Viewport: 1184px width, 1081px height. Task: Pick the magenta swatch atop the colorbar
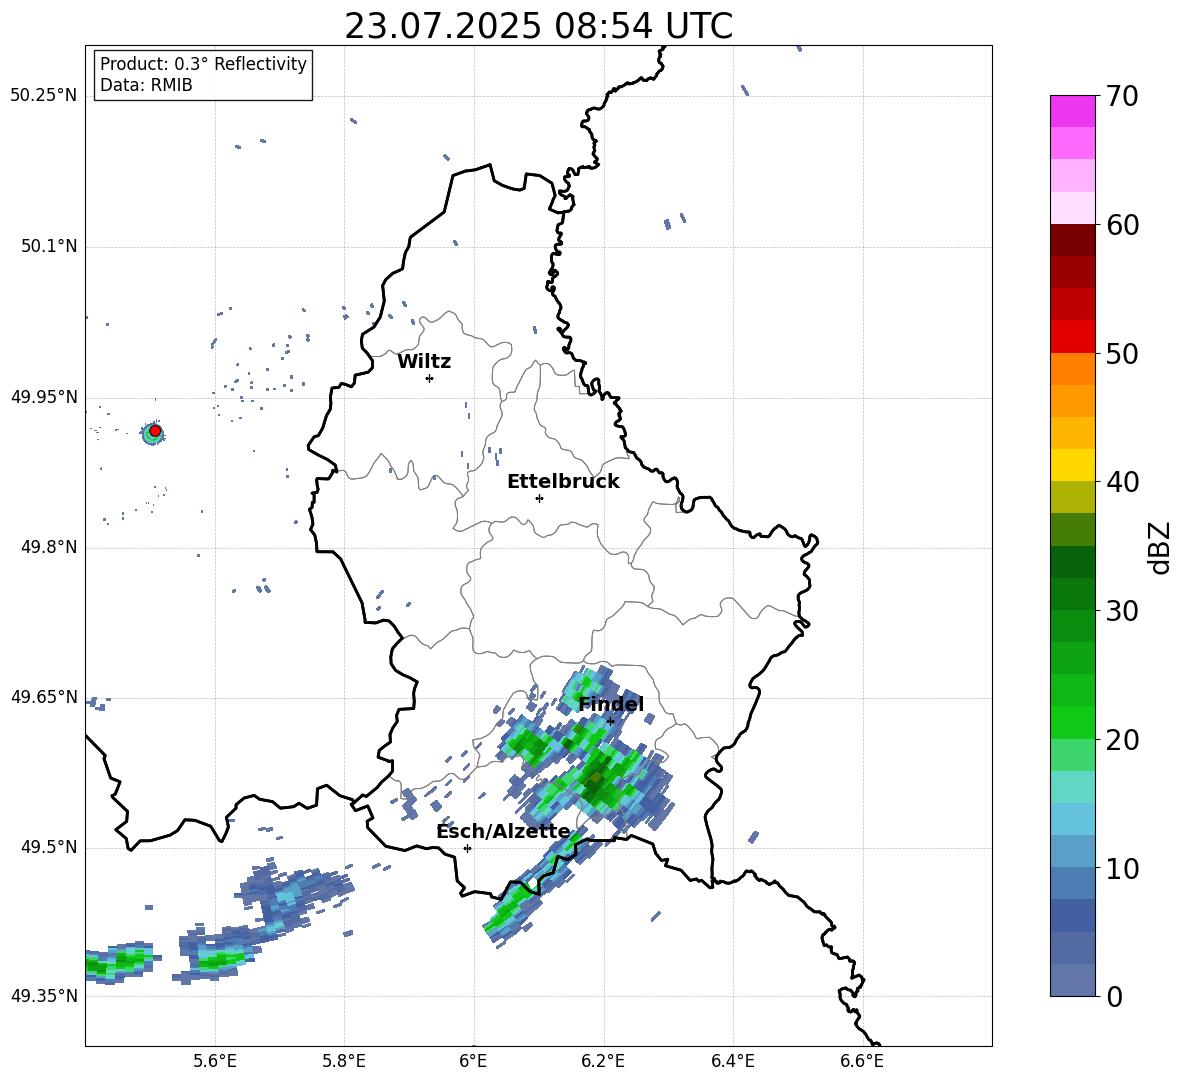point(1072,111)
